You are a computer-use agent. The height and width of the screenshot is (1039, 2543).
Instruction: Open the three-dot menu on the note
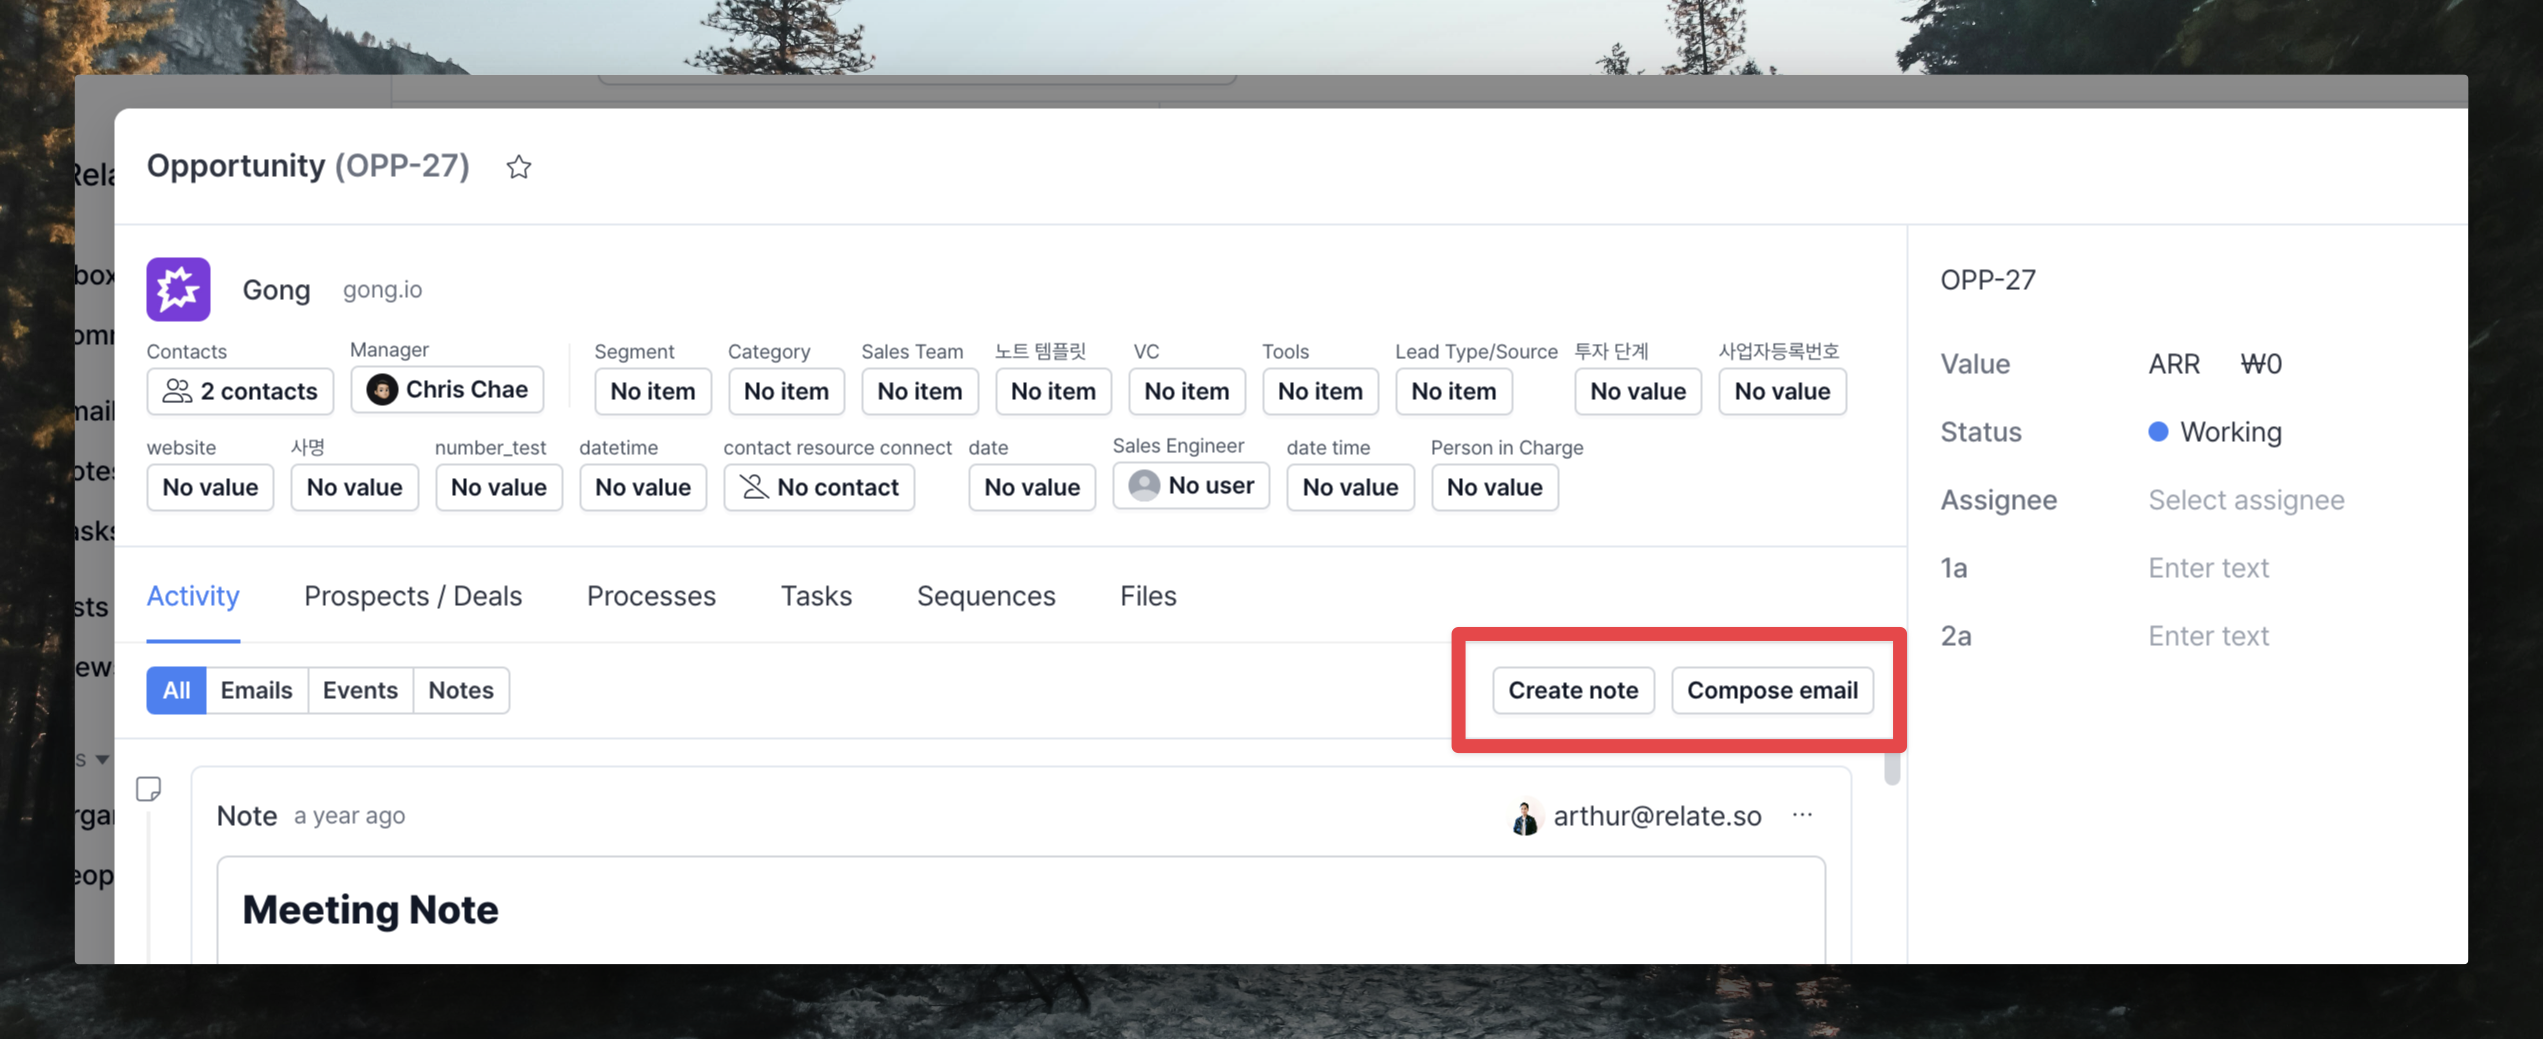pyautogui.click(x=1802, y=815)
